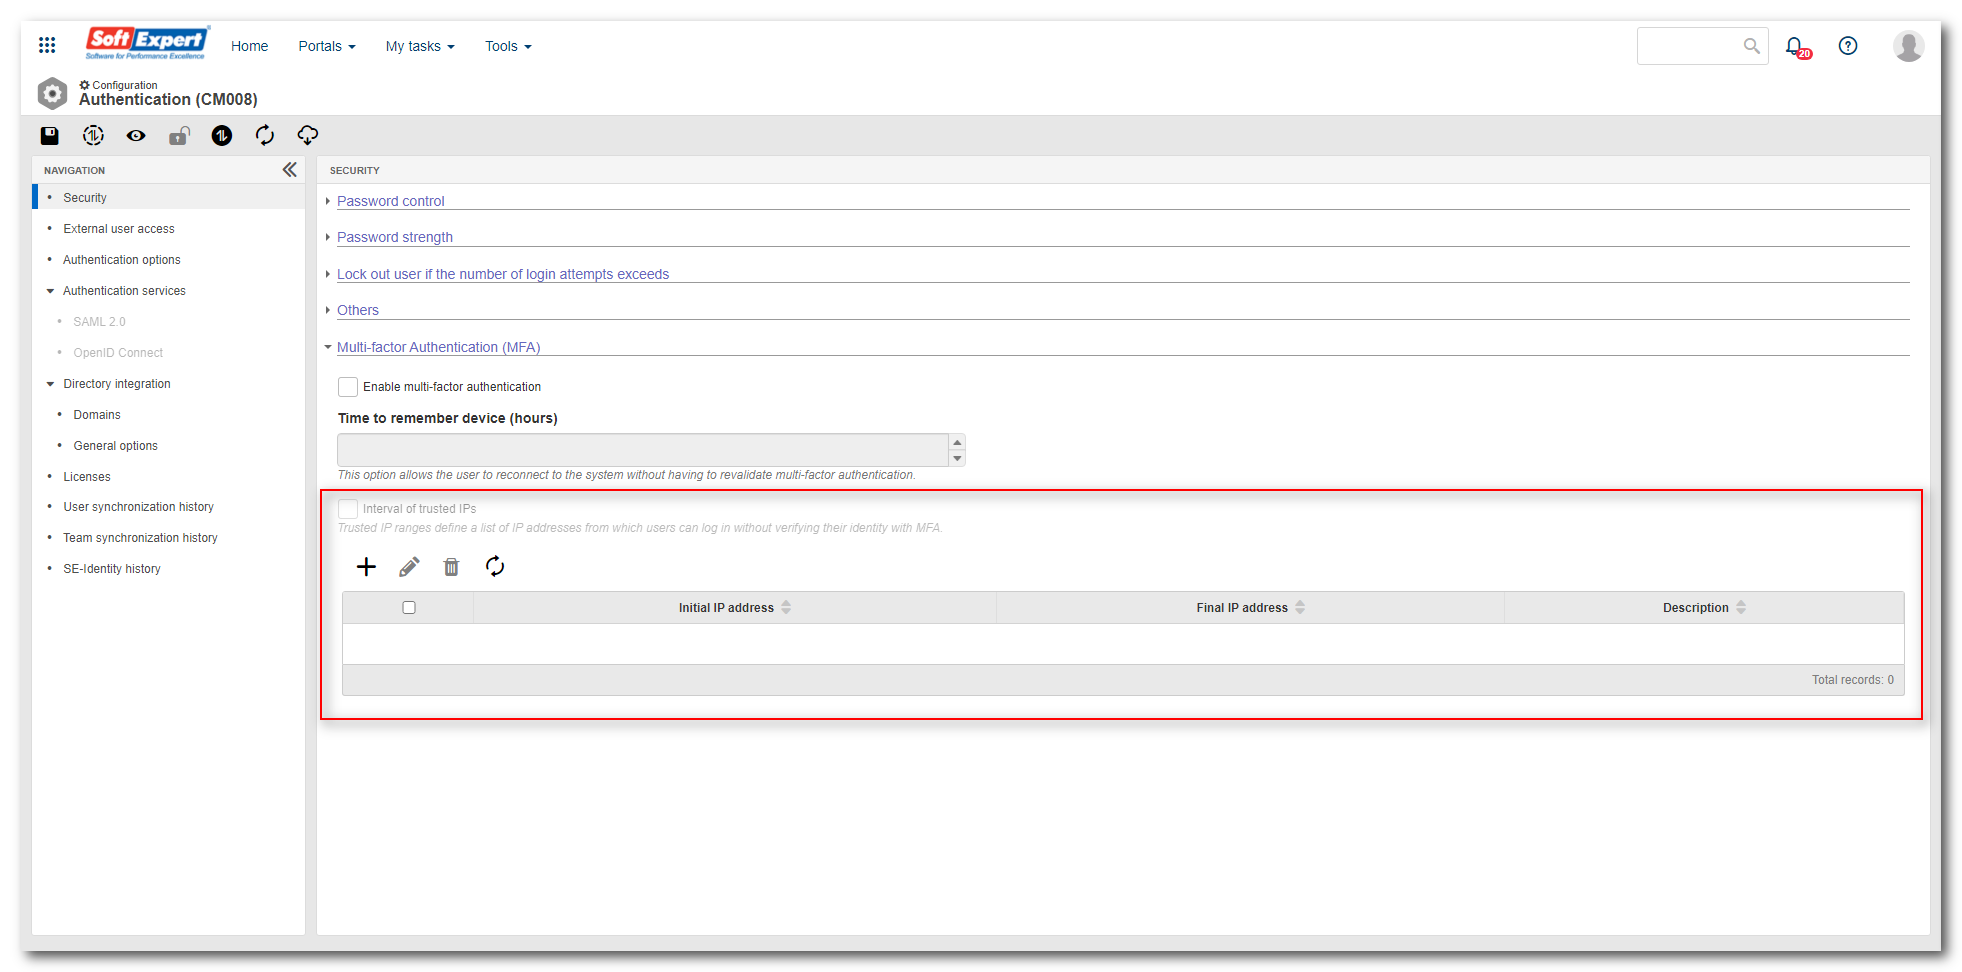Screen dimensions: 1962x972
Task: Open SAML 2.0 navigation item
Action: tap(99, 322)
